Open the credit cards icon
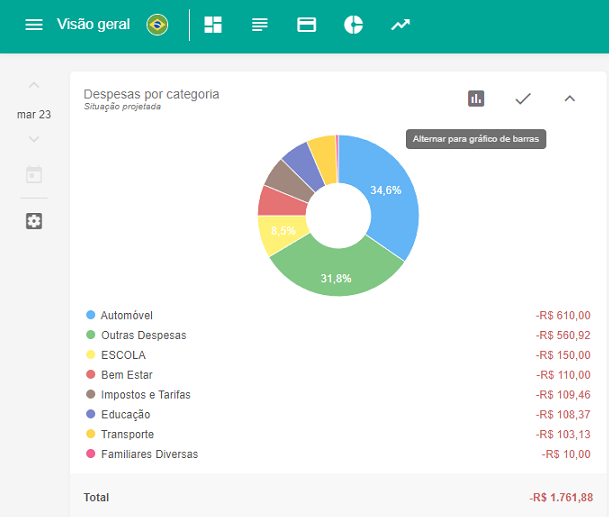The image size is (609, 517). click(307, 25)
